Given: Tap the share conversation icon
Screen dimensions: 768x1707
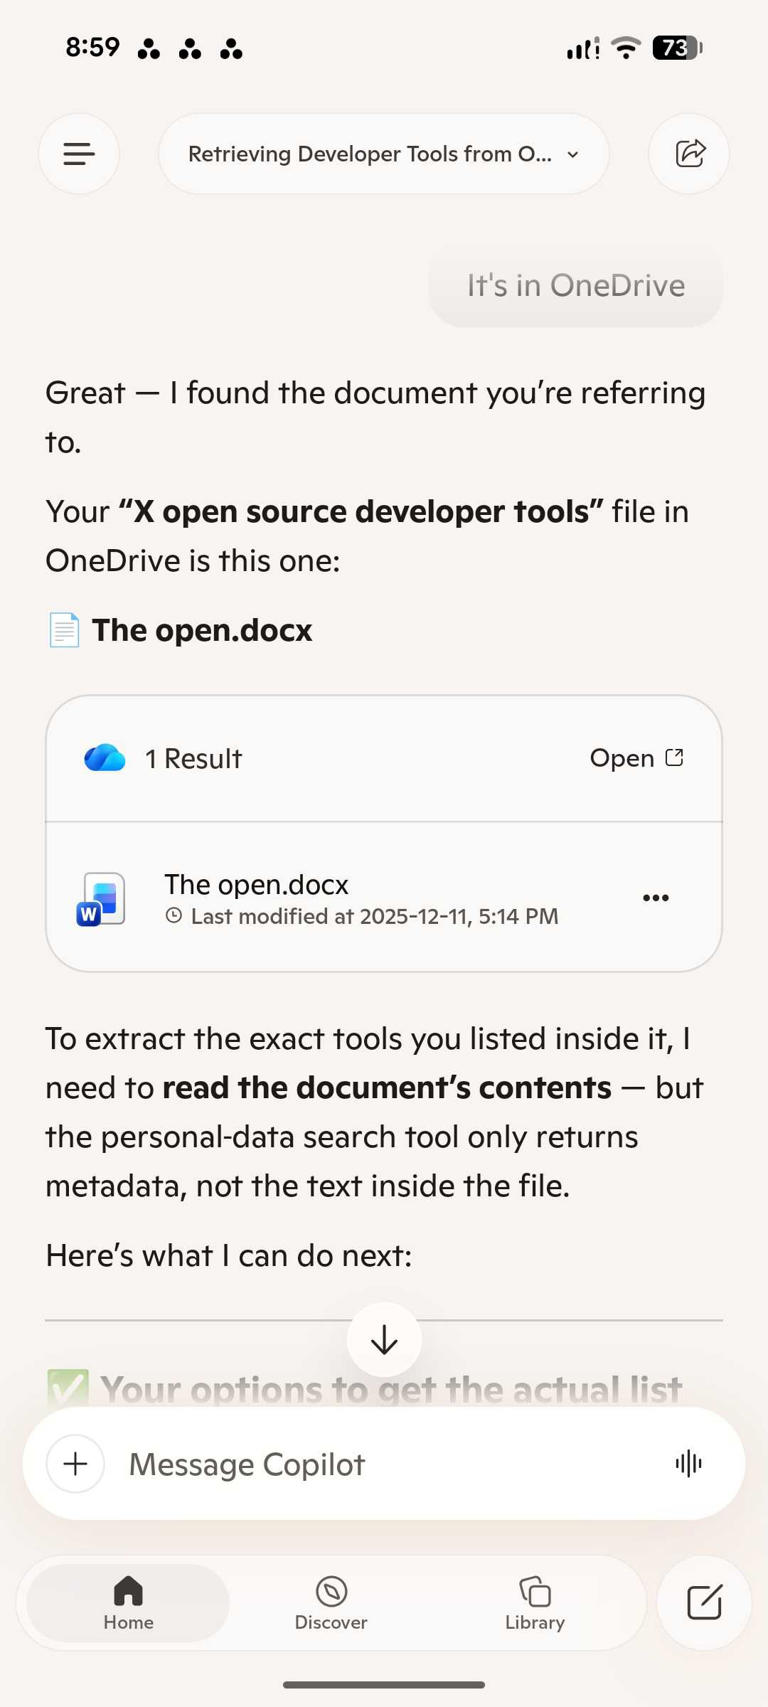Looking at the screenshot, I should (689, 154).
